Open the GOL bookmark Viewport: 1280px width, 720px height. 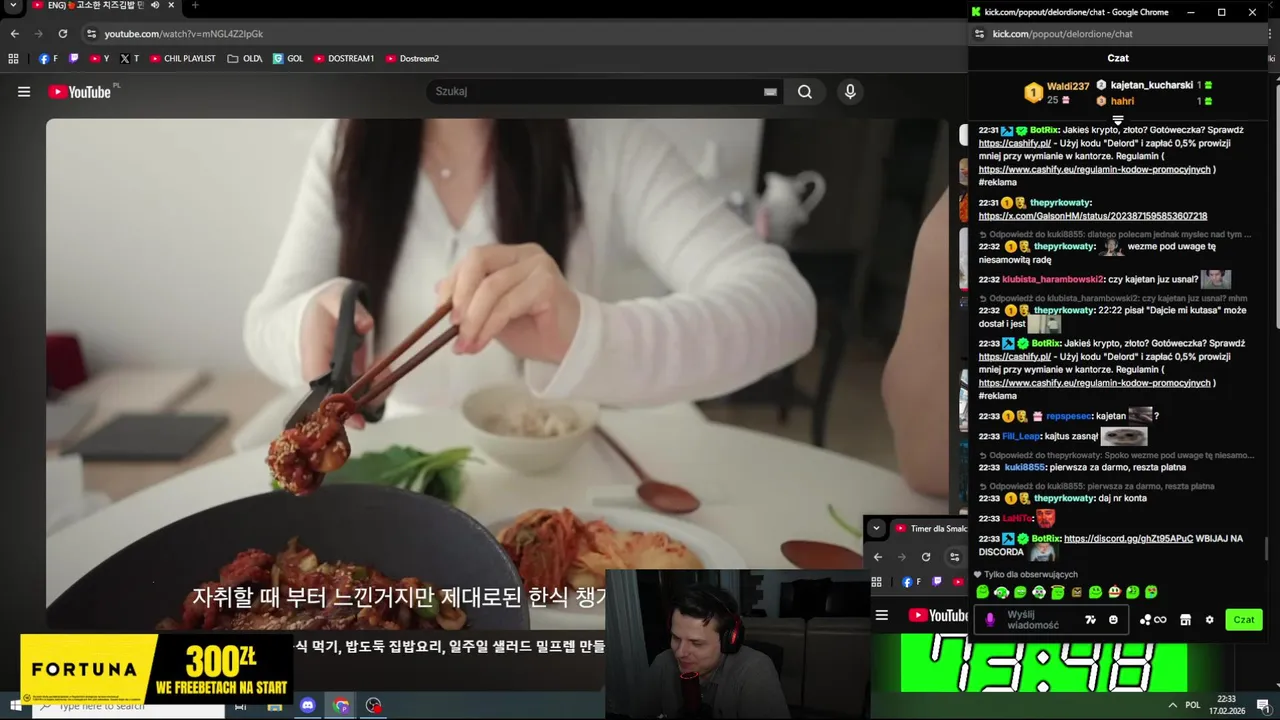[288, 59]
